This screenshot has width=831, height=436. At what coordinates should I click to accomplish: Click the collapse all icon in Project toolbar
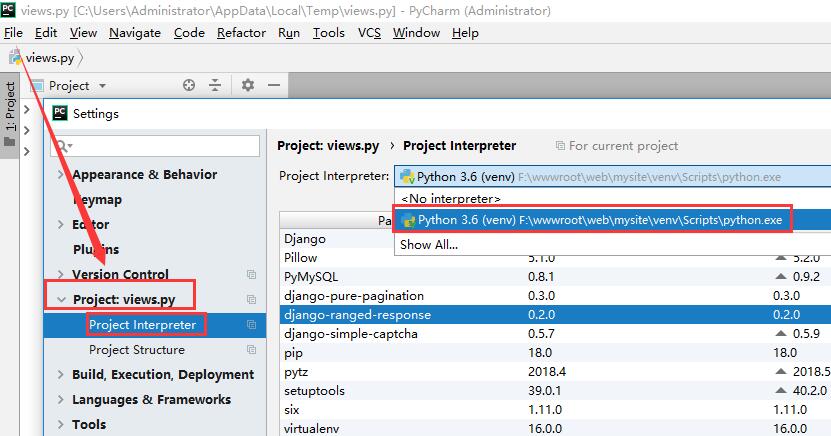point(215,85)
